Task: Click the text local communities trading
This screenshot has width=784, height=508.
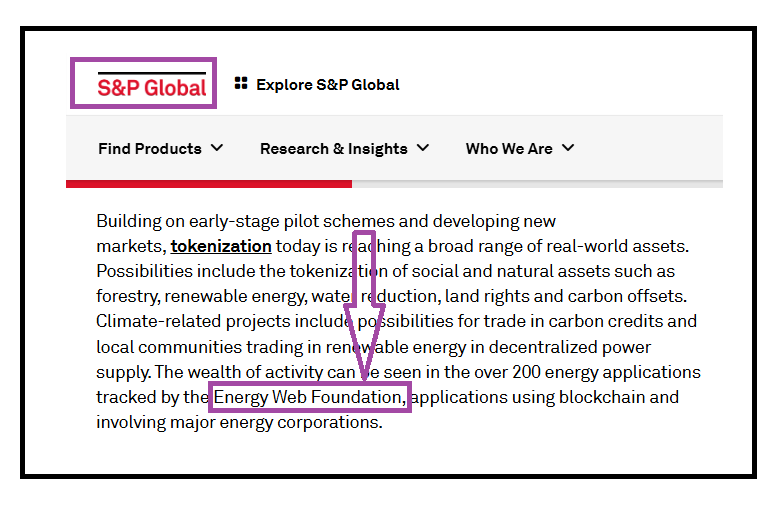Action: click(200, 347)
